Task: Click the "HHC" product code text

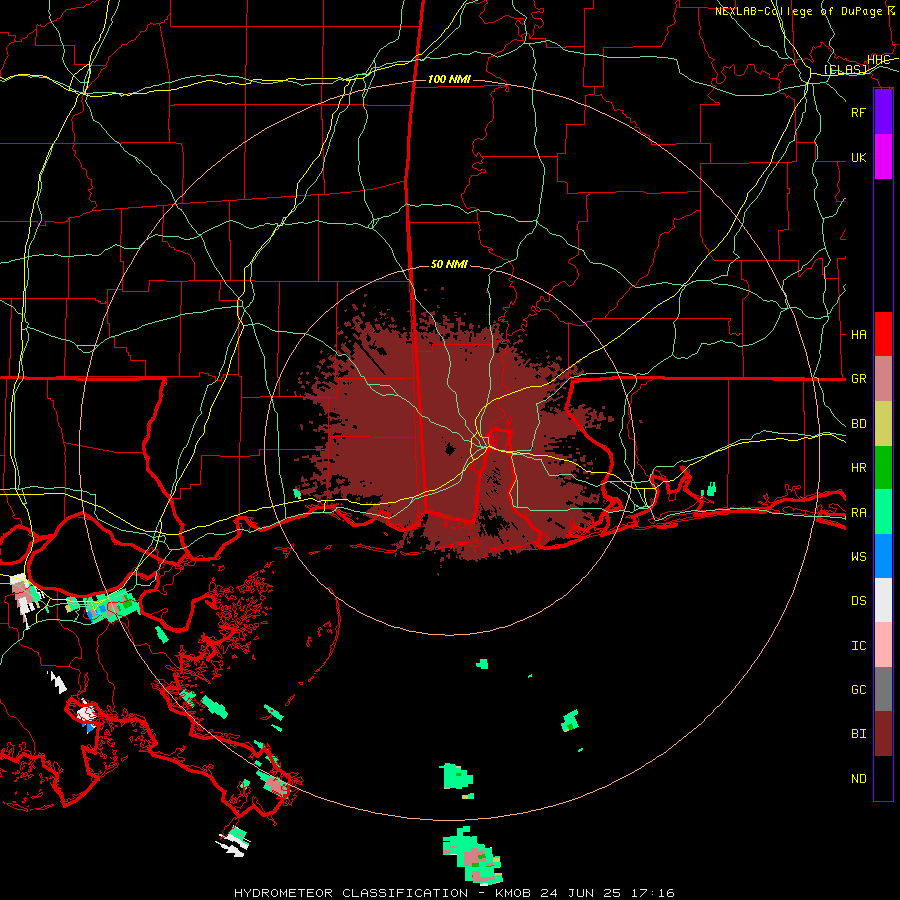Action: click(878, 60)
